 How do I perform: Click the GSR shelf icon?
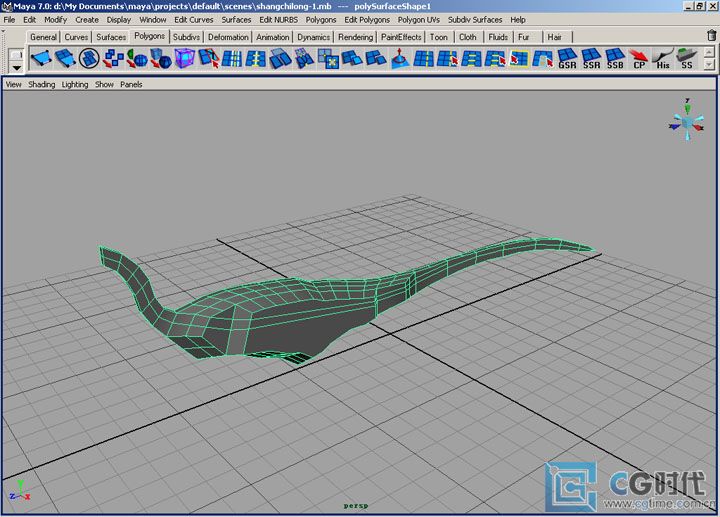point(568,59)
